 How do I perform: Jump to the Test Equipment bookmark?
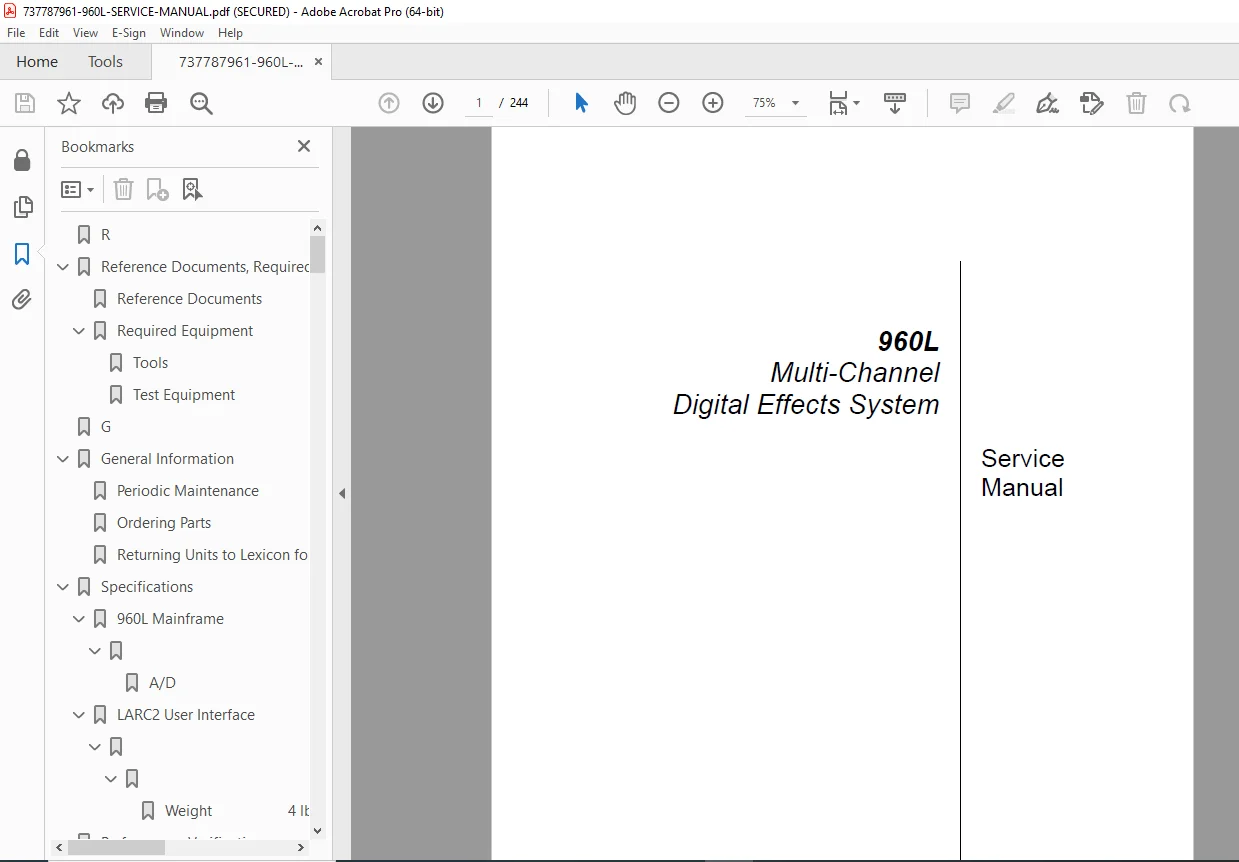coord(184,395)
